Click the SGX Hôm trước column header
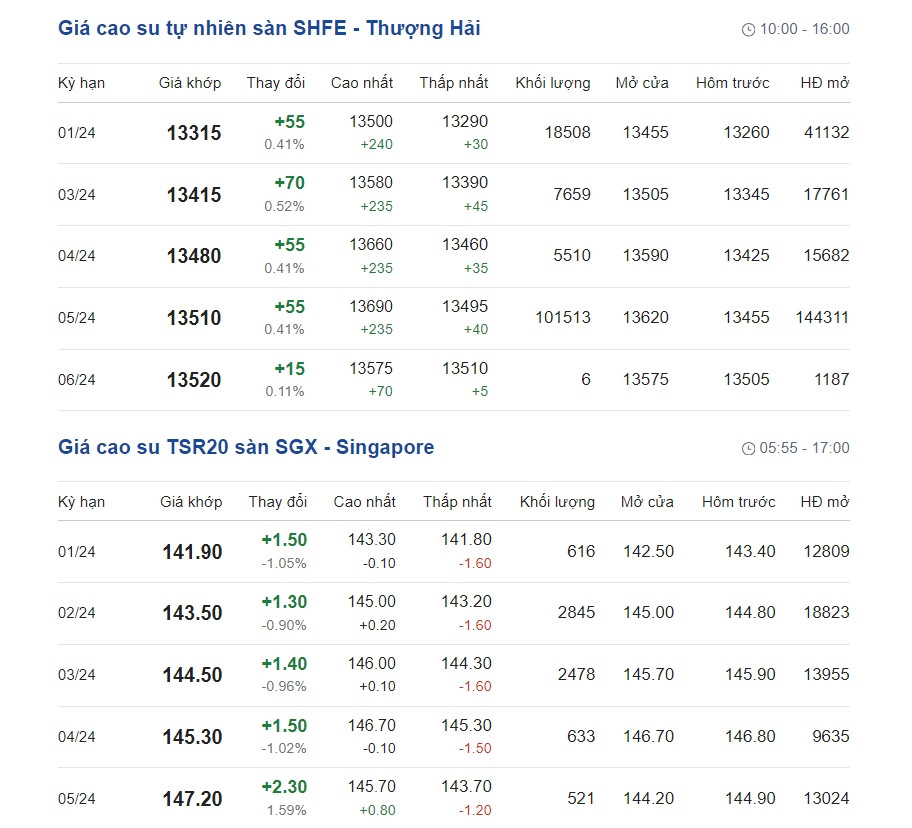Viewport: 912px width, 828px height. pyautogui.click(x=739, y=502)
